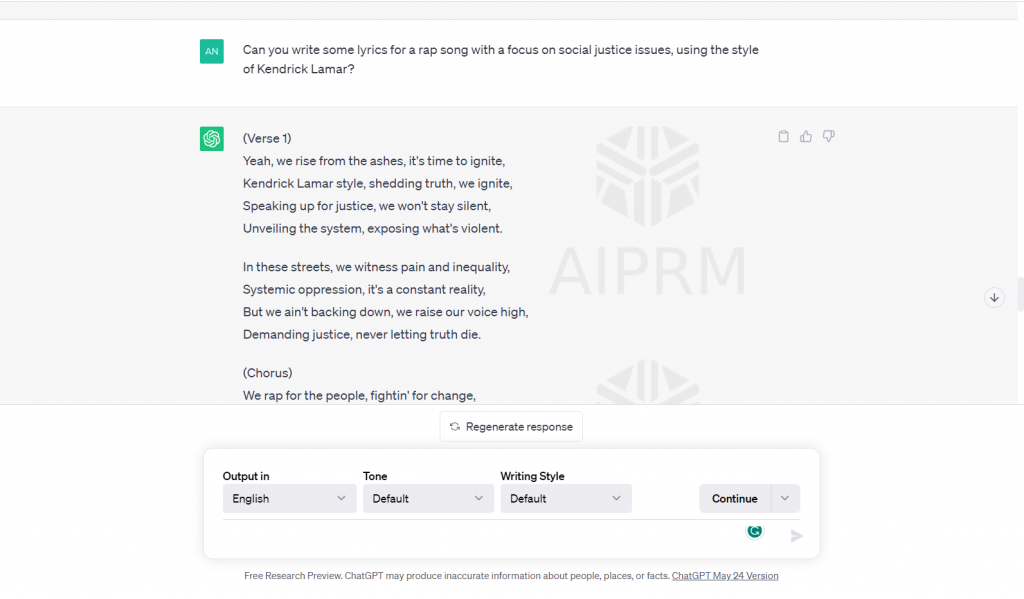Image resolution: width=1024 pixels, height=599 pixels.
Task: Click the user prompt about Kendrick Lamar
Action: [500, 60]
